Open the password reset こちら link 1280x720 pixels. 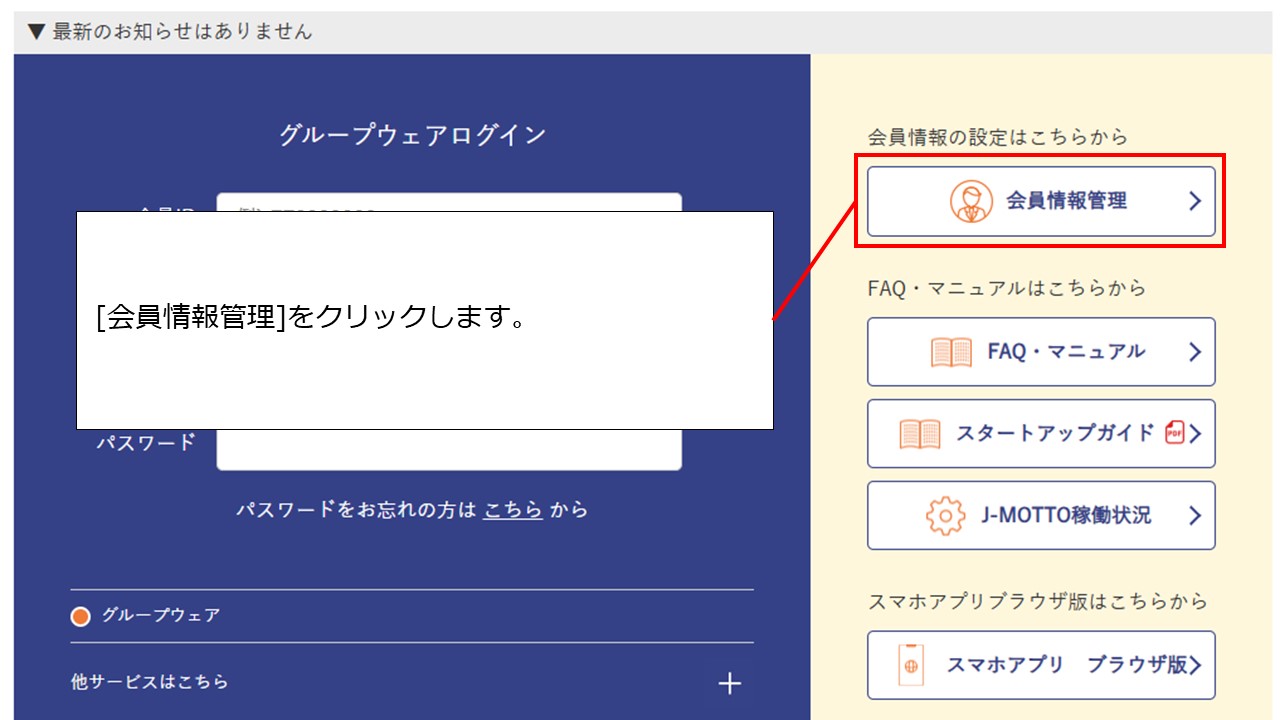tap(511, 509)
